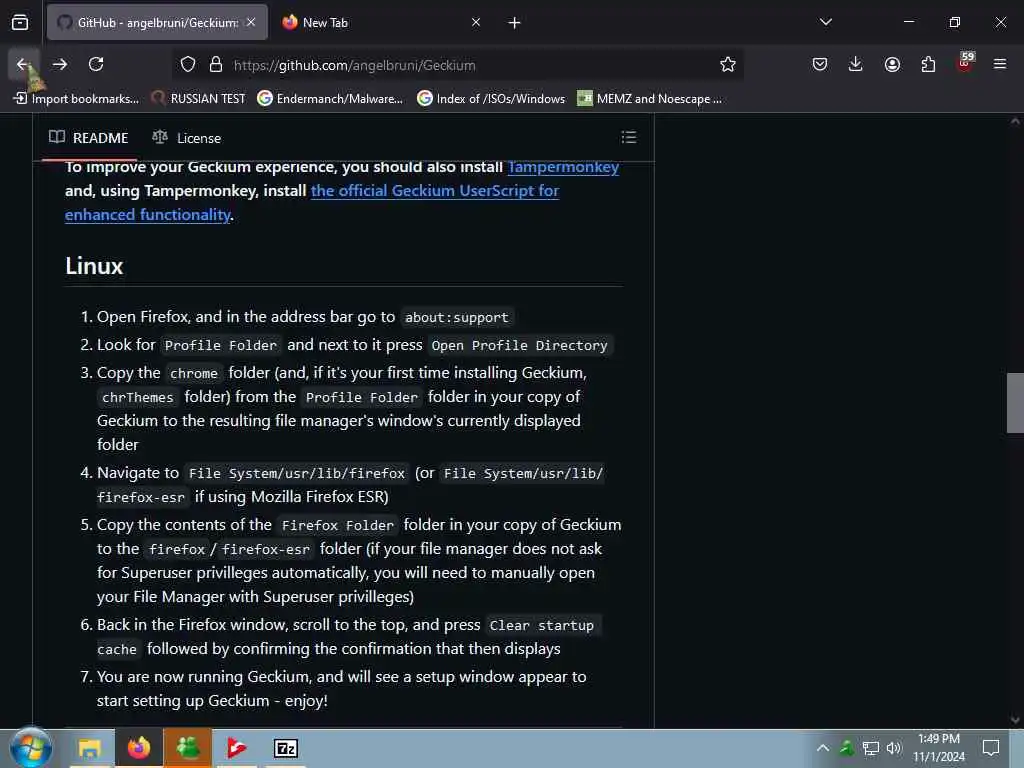1024x768 pixels.
Task: Switch to the License tab
Action: (x=187, y=138)
